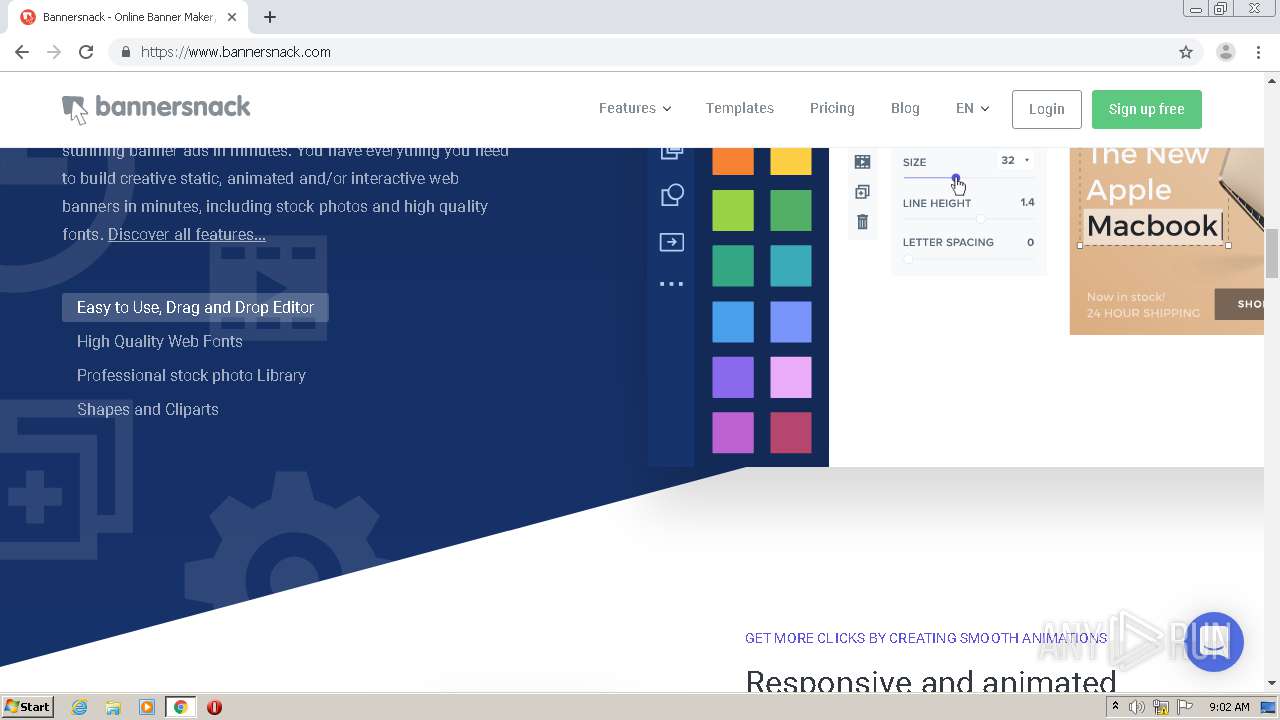Reload the current page

pyautogui.click(x=86, y=52)
